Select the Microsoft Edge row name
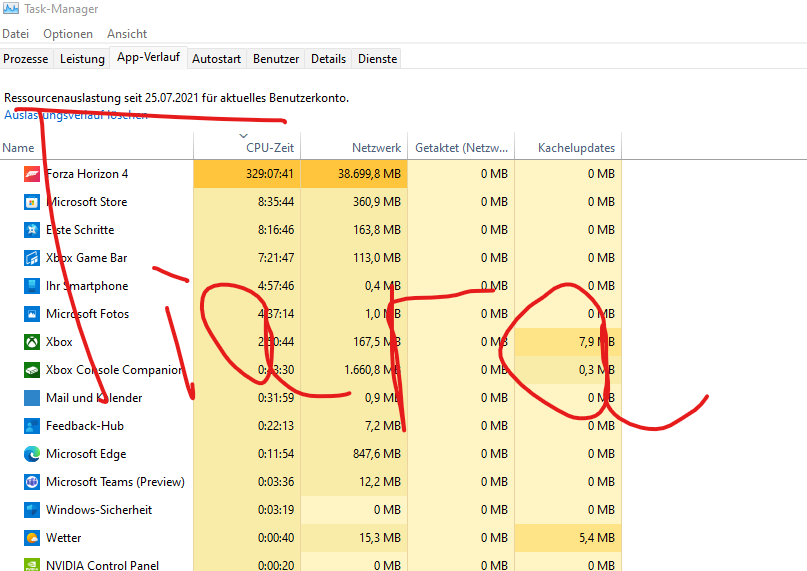Screen dimensions: 807x571 [86, 454]
